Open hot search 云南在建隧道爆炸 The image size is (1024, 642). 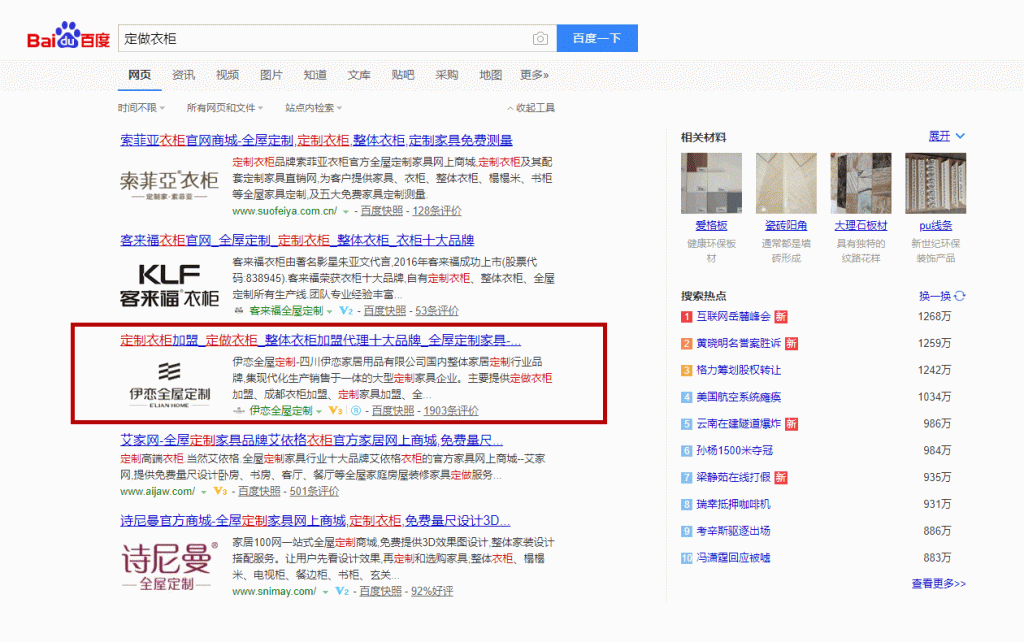739,424
